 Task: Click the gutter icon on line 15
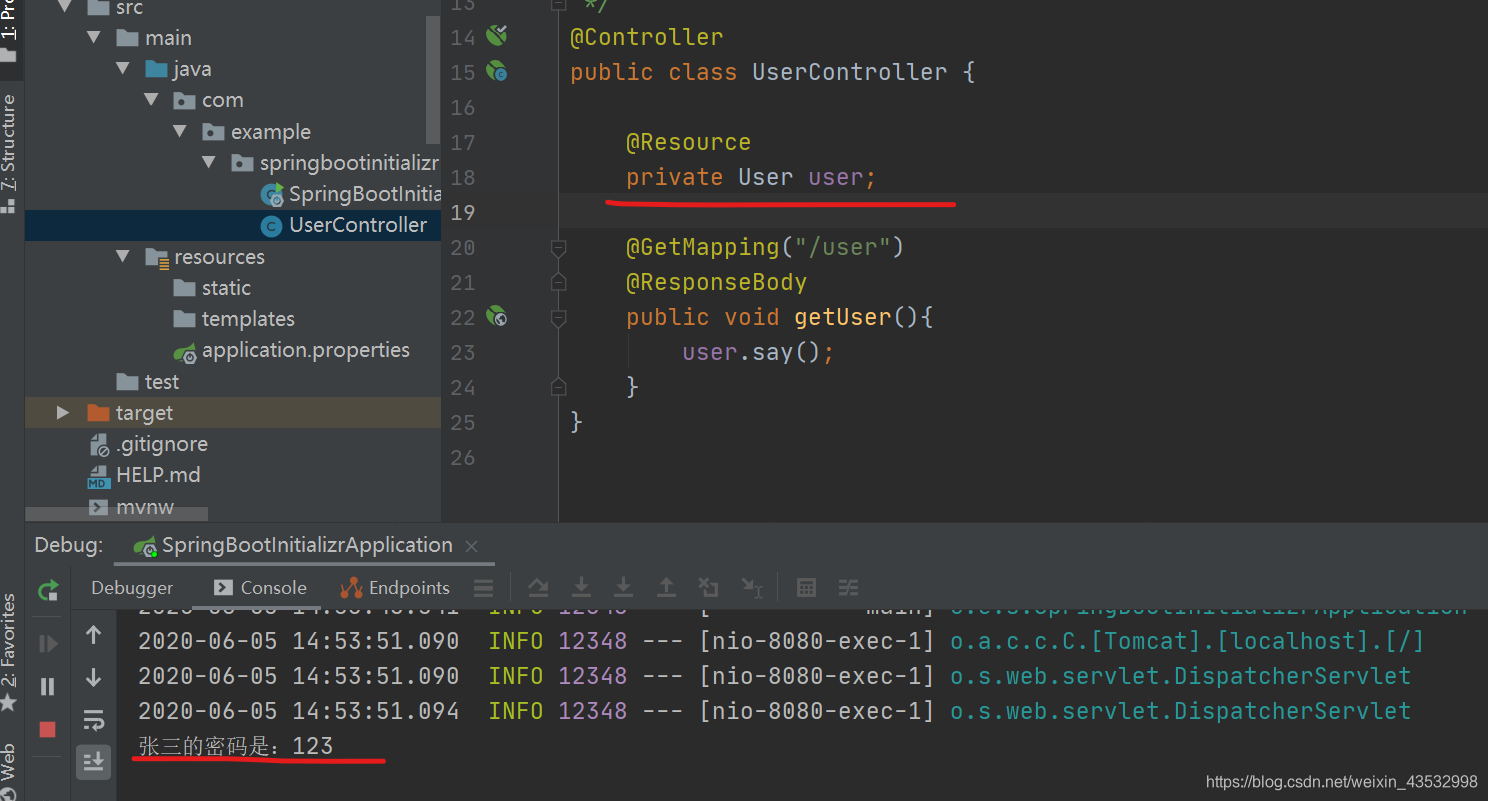click(497, 72)
